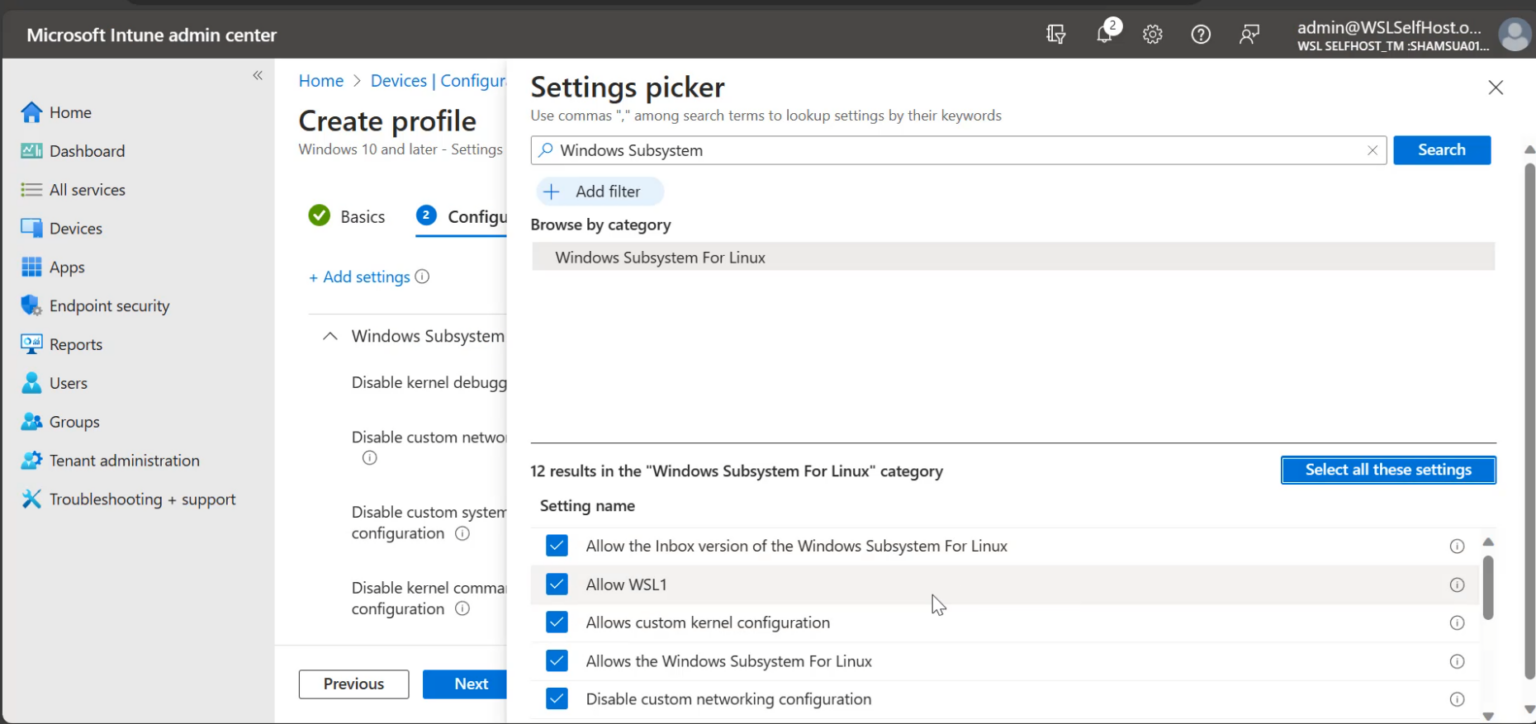
Task: Open the Reports section
Action: tap(75, 343)
